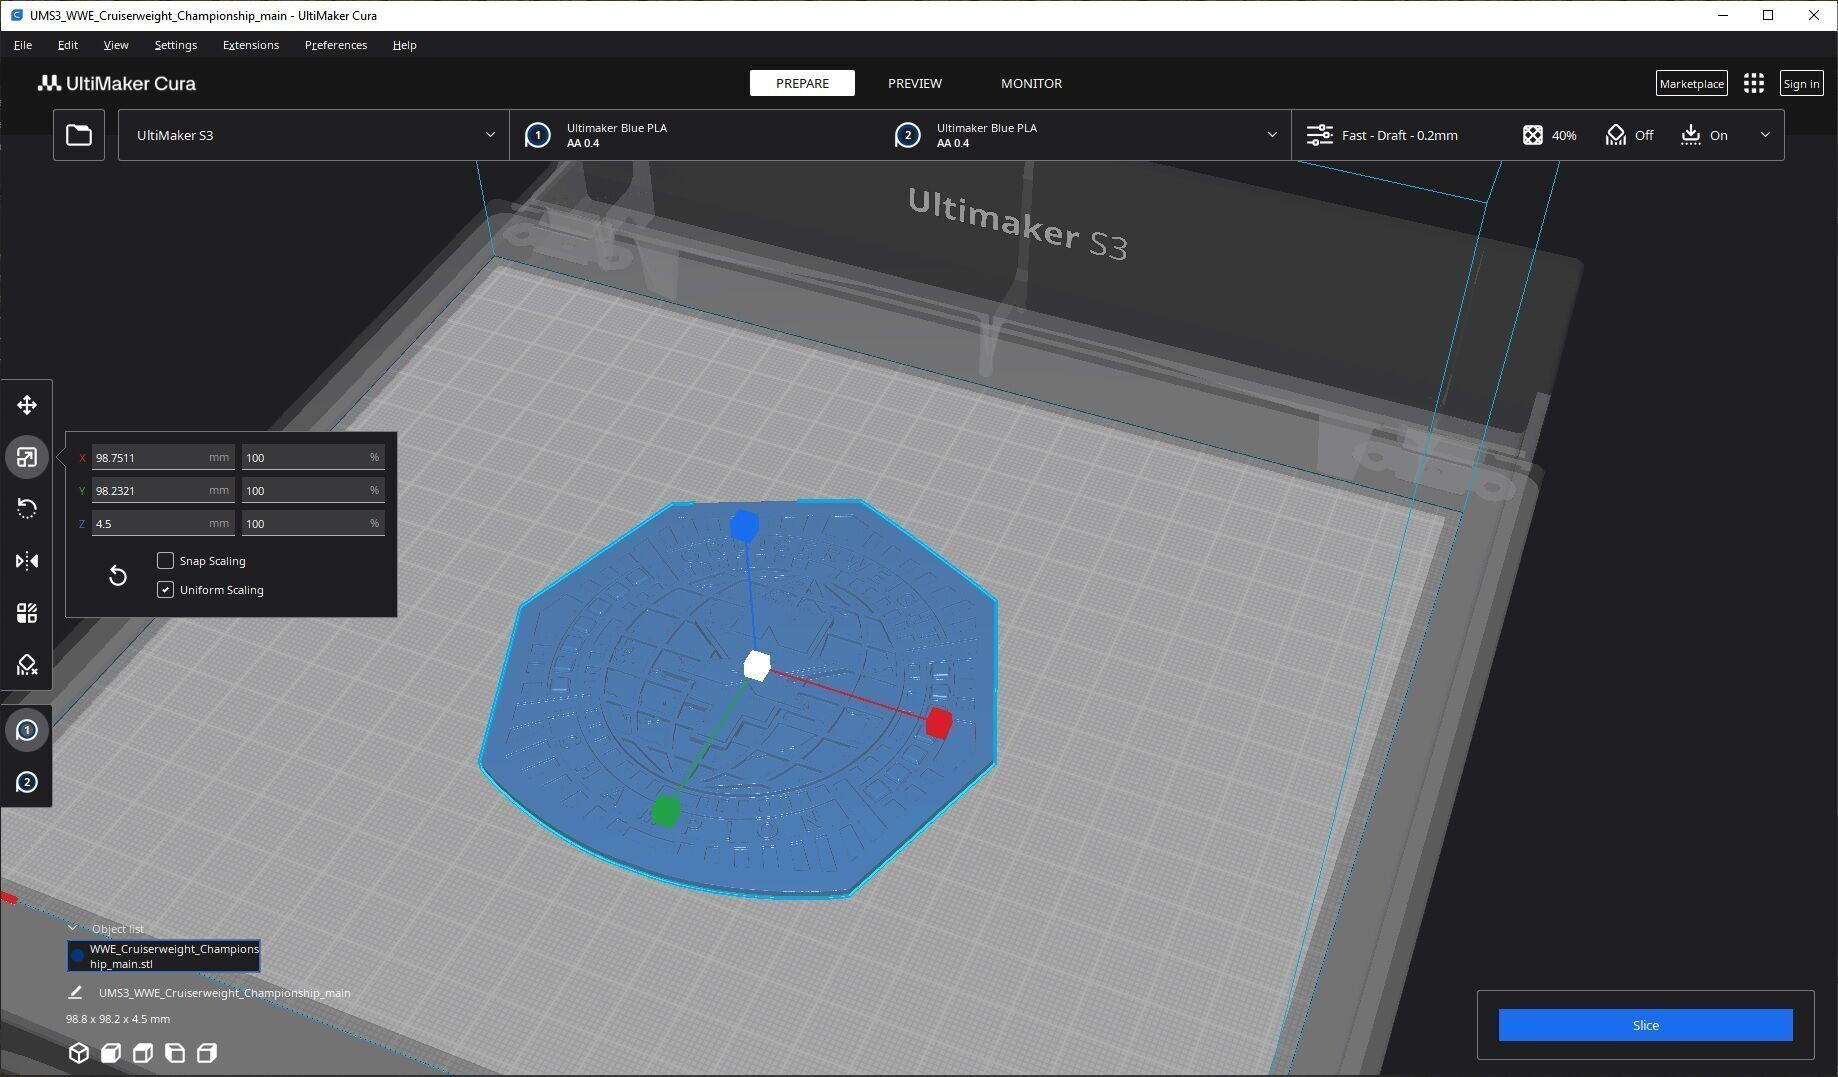Click the green Y-axis scale handle
1838x1077 pixels.
[x=665, y=811]
